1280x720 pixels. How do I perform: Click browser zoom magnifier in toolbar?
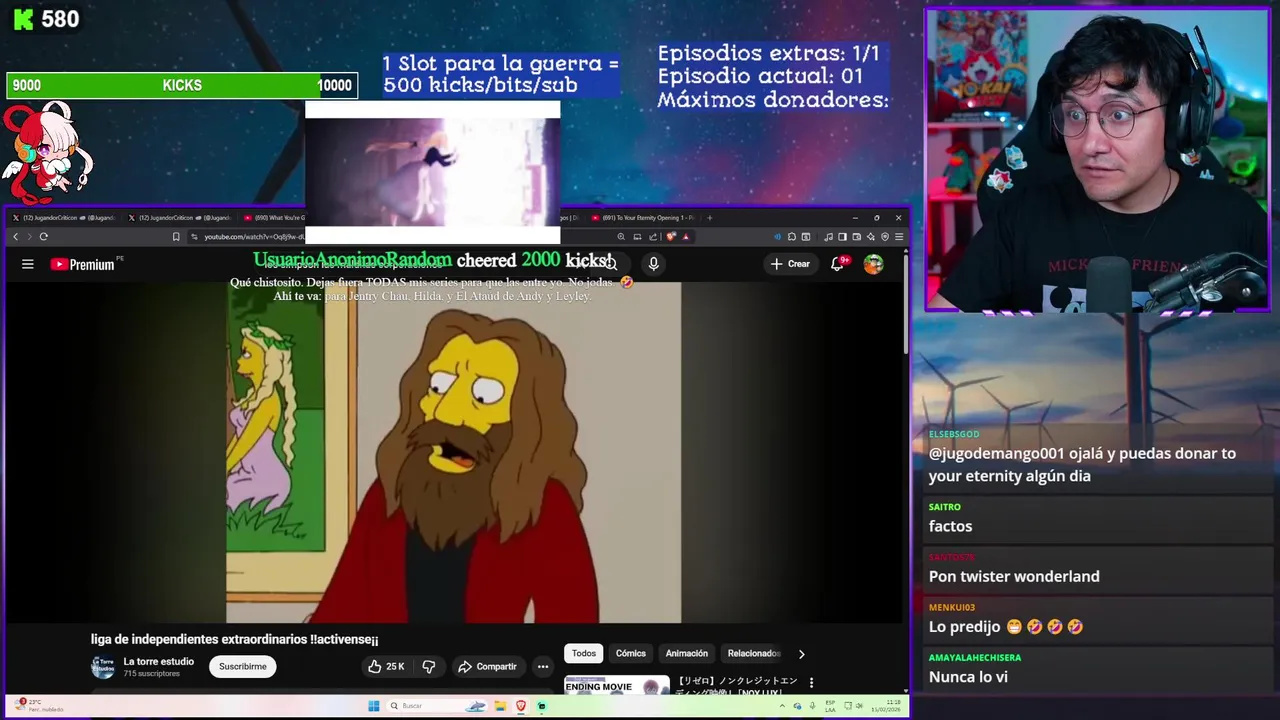pyautogui.click(x=621, y=237)
